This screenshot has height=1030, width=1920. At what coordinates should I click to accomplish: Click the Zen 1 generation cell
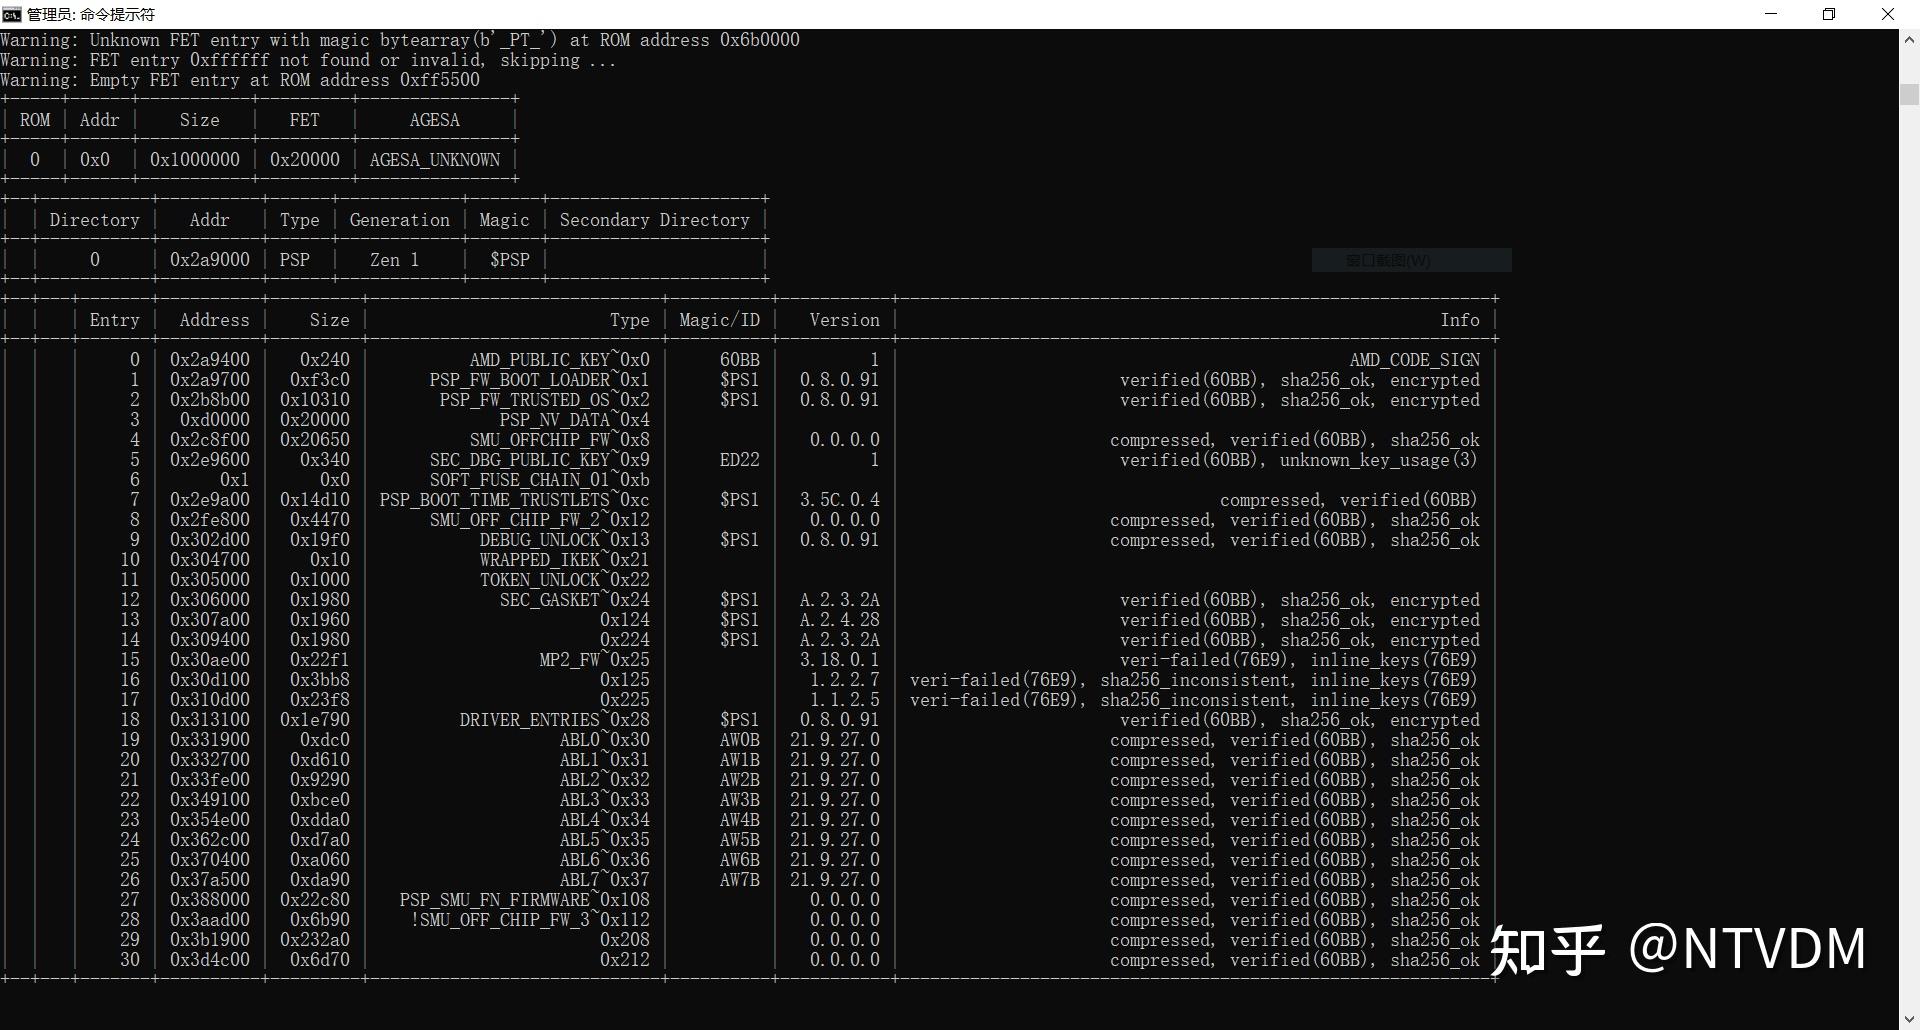click(x=393, y=259)
